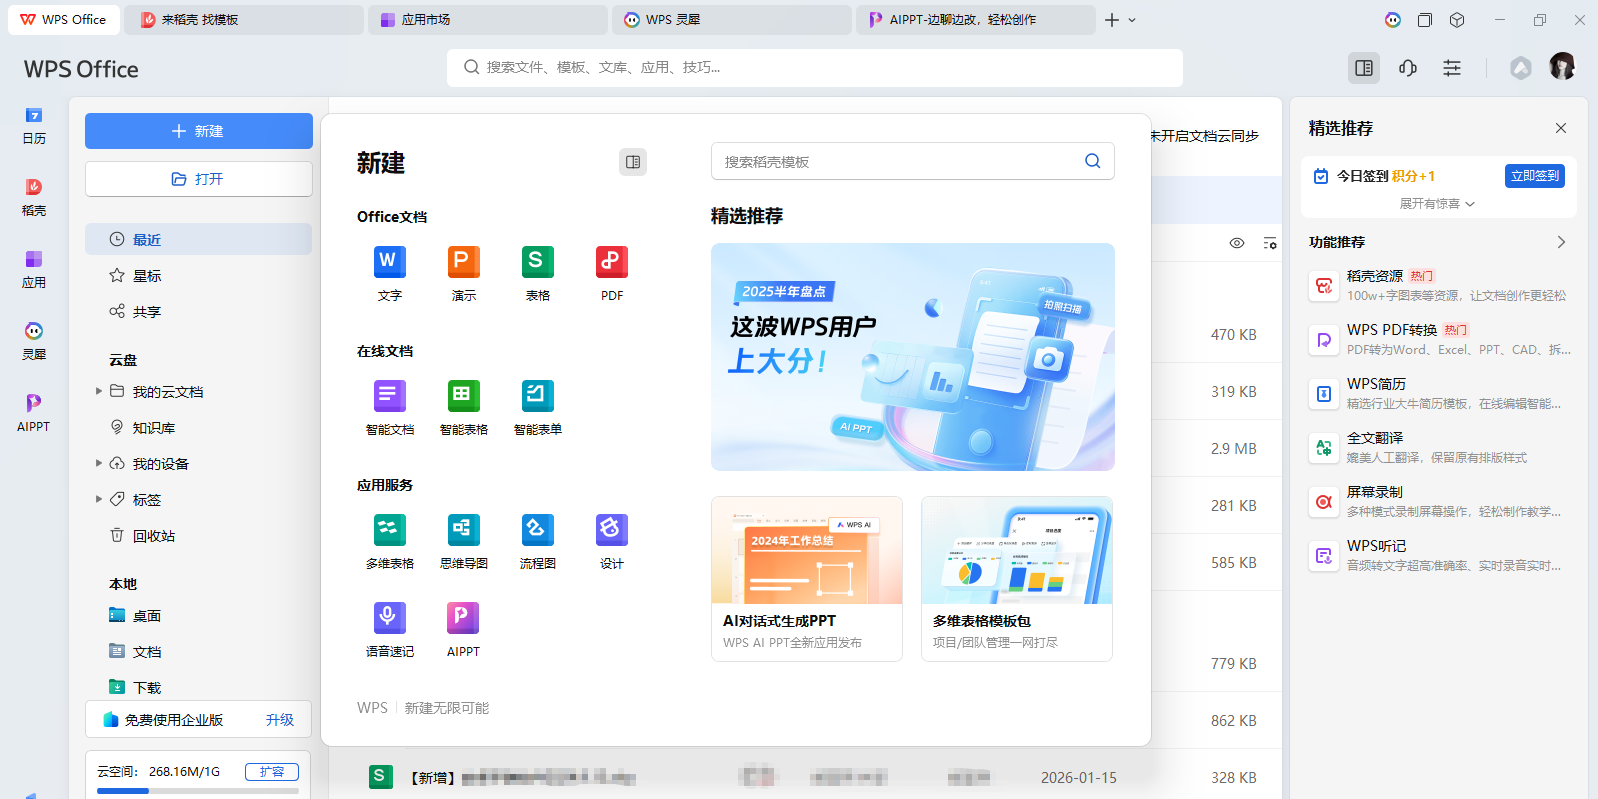This screenshot has width=1598, height=799.
Task: Toggle the right sidebar panel layout button
Action: (x=1363, y=68)
